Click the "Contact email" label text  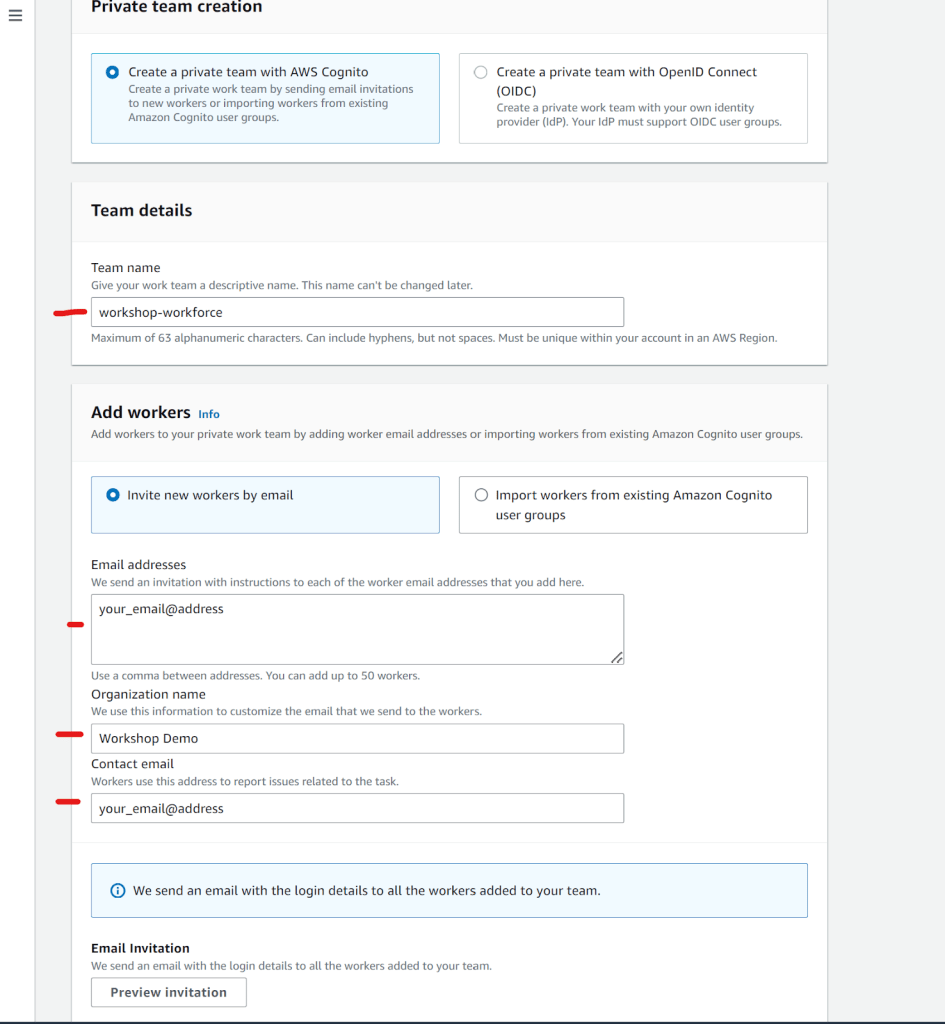coord(132,763)
